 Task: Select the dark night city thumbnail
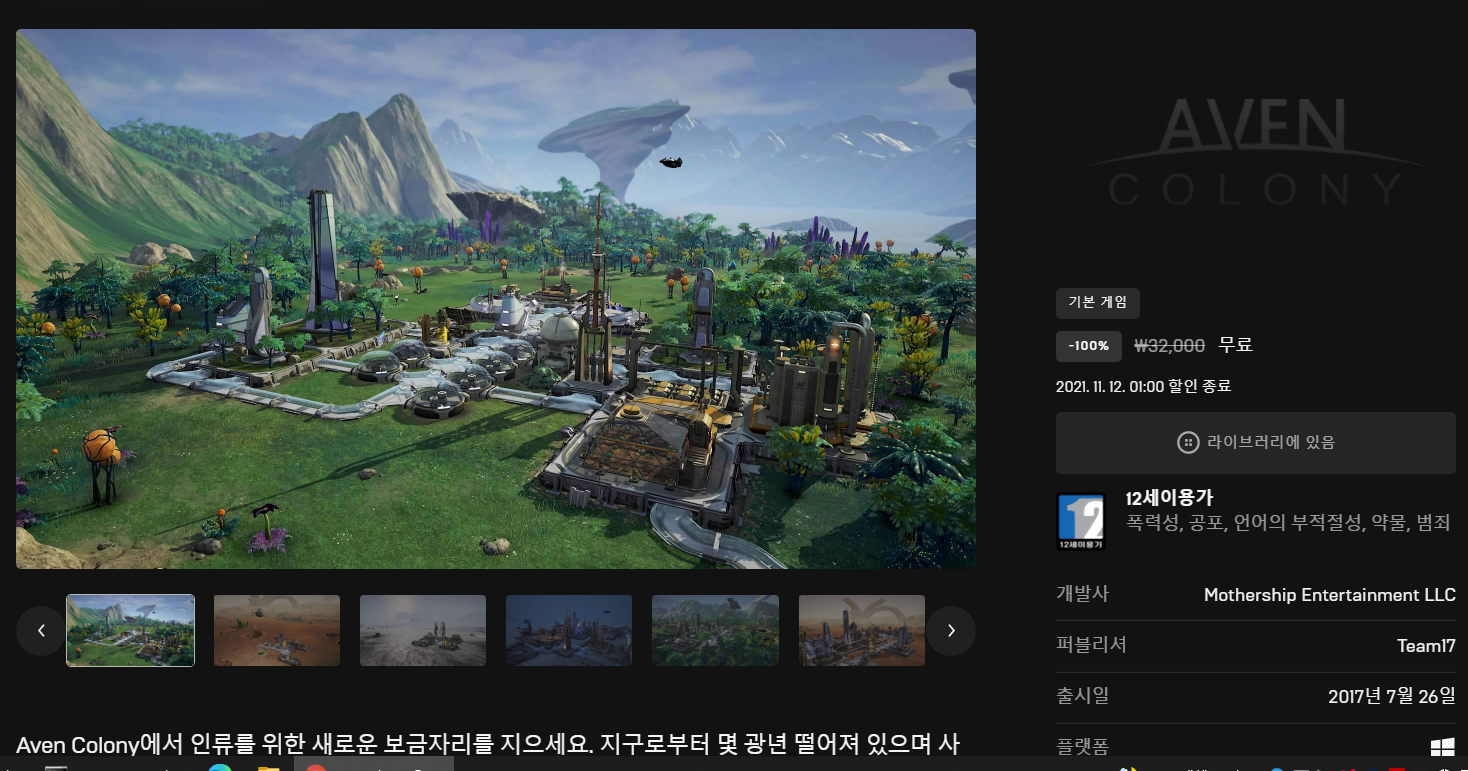pos(569,631)
